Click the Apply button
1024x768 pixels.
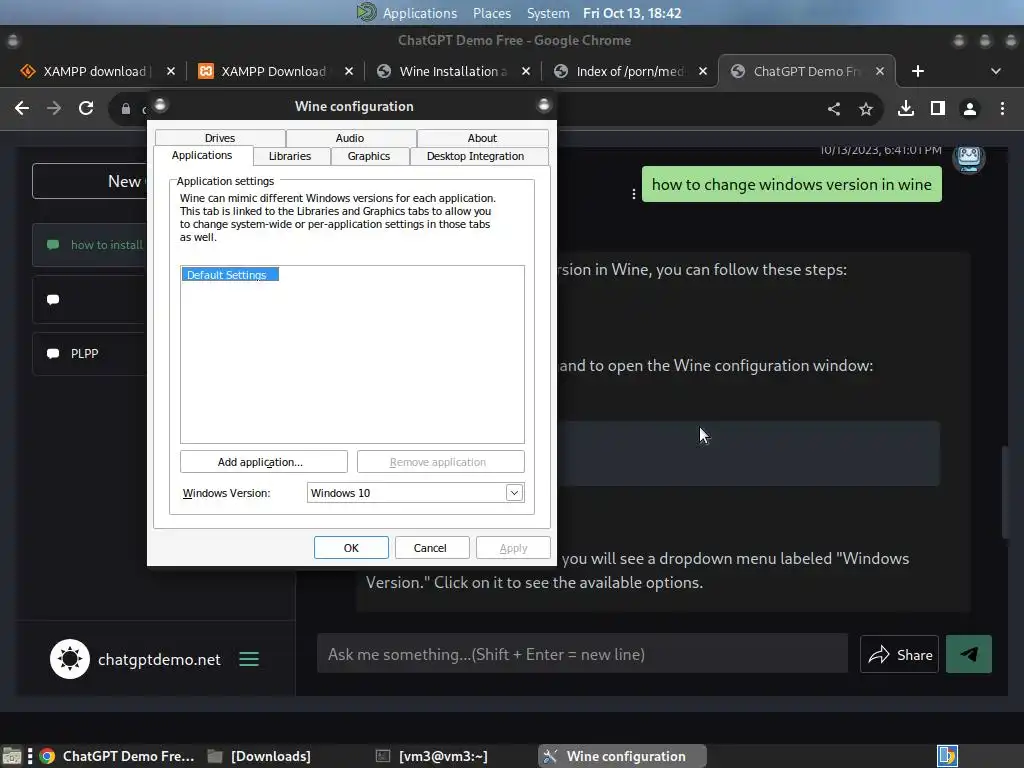(513, 548)
